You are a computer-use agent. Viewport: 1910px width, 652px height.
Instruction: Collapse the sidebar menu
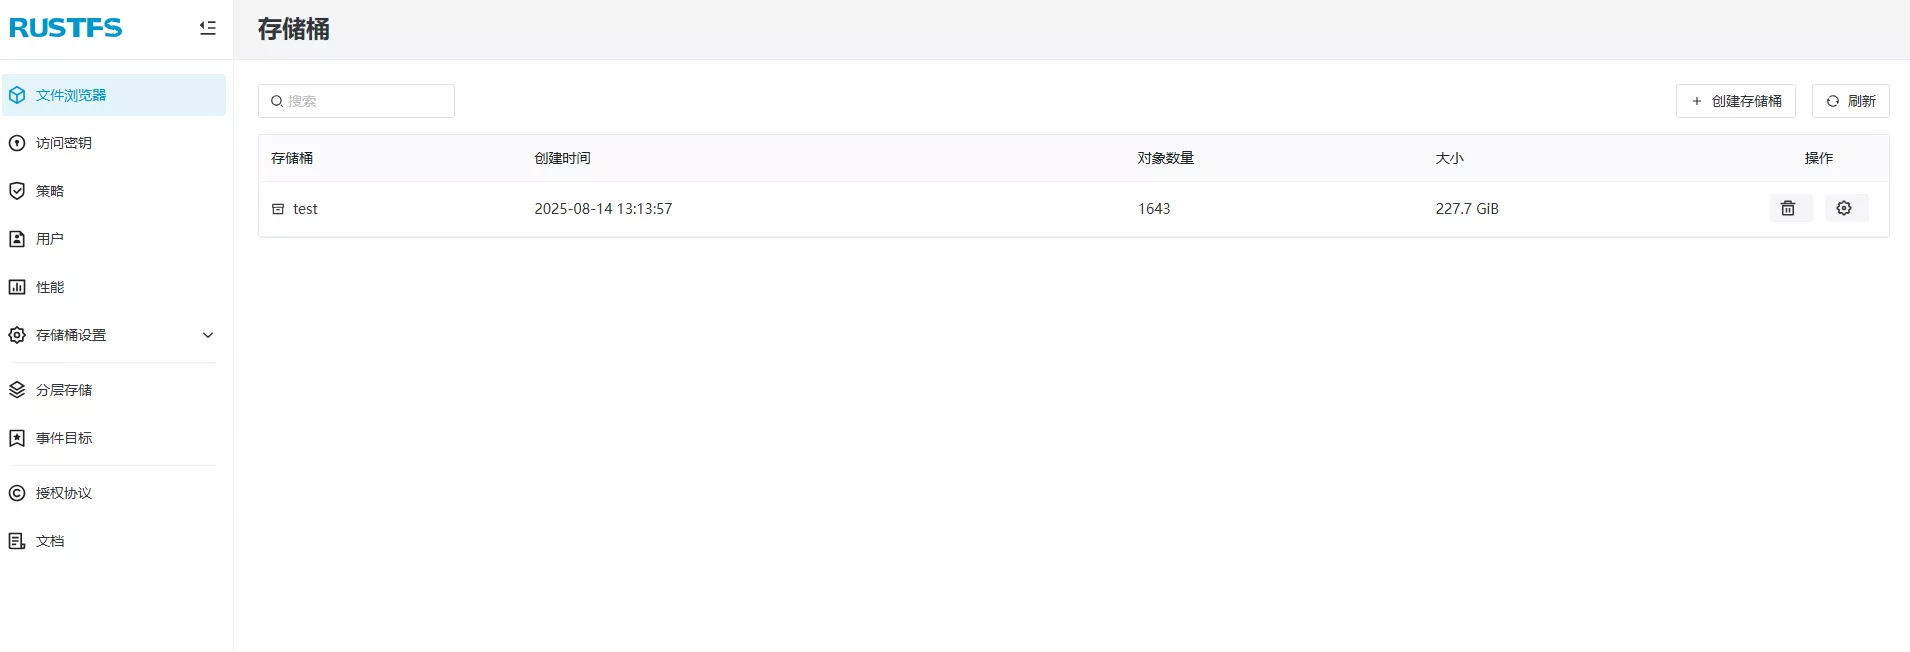coord(207,28)
